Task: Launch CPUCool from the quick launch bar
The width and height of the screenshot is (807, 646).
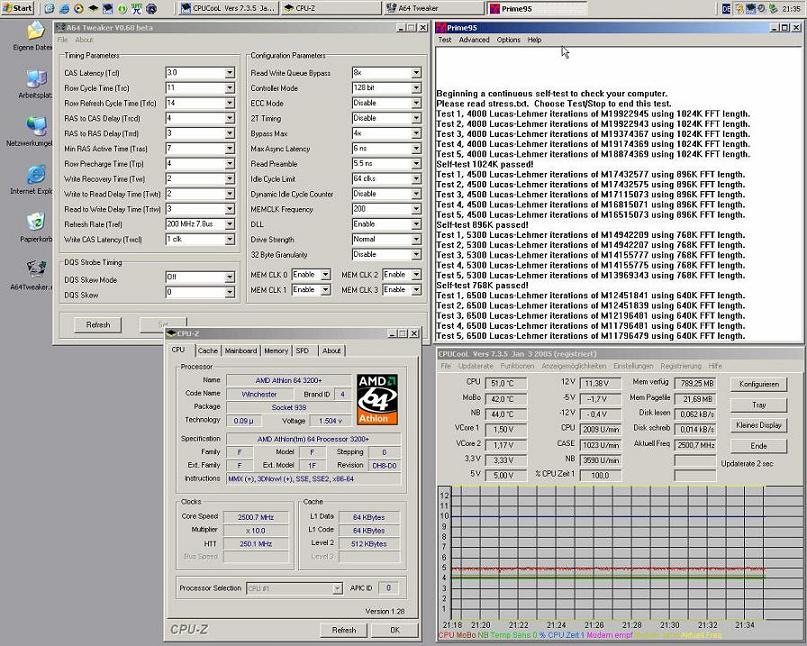Action: tap(108, 9)
